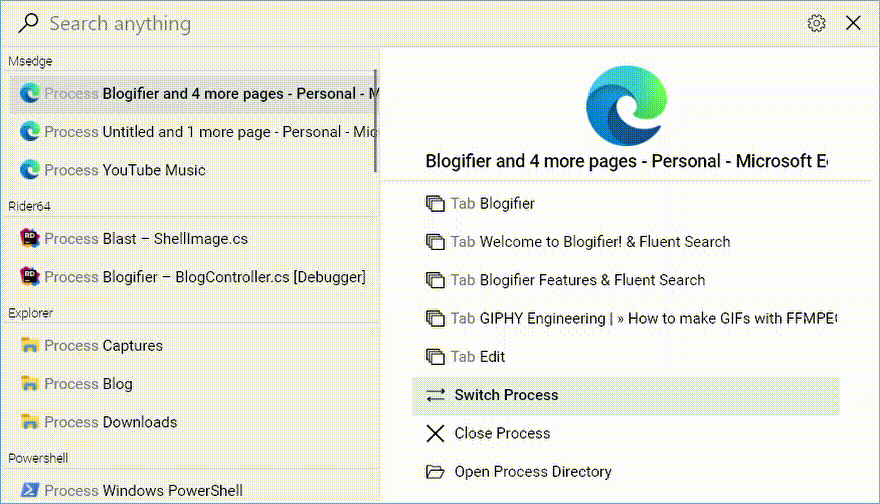Click tab icon next to GIPHY Engineering
Image resolution: width=880 pixels, height=504 pixels.
click(435, 318)
